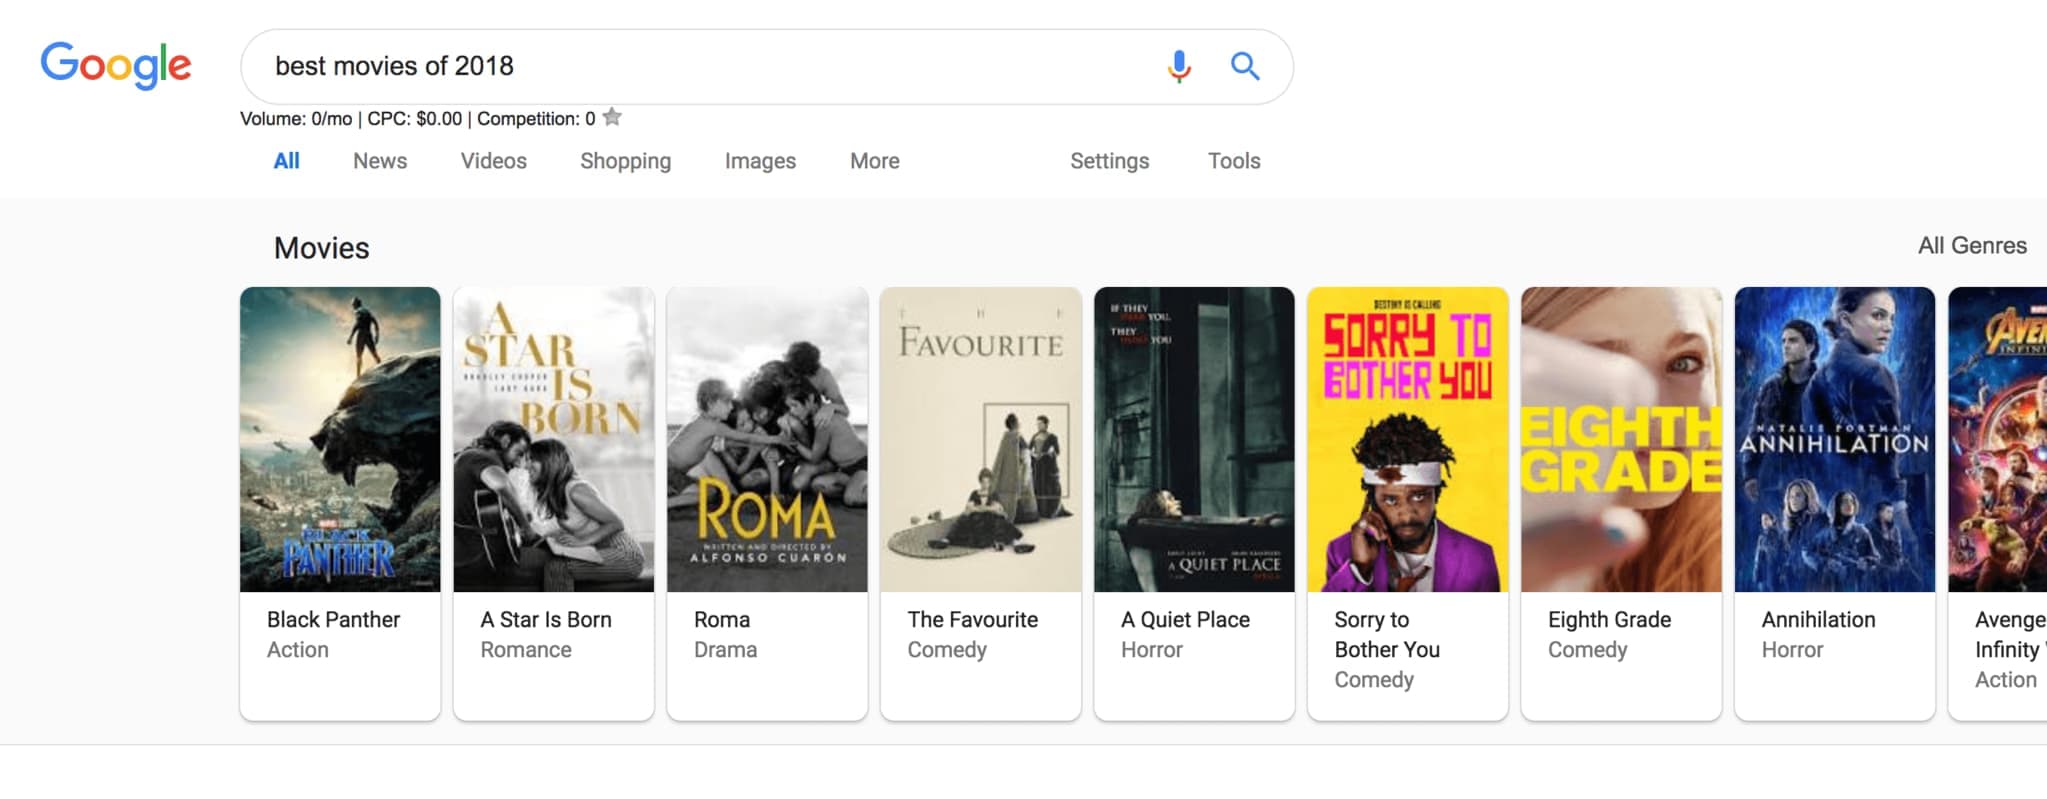Open the A Star Is Born poster

(554, 439)
